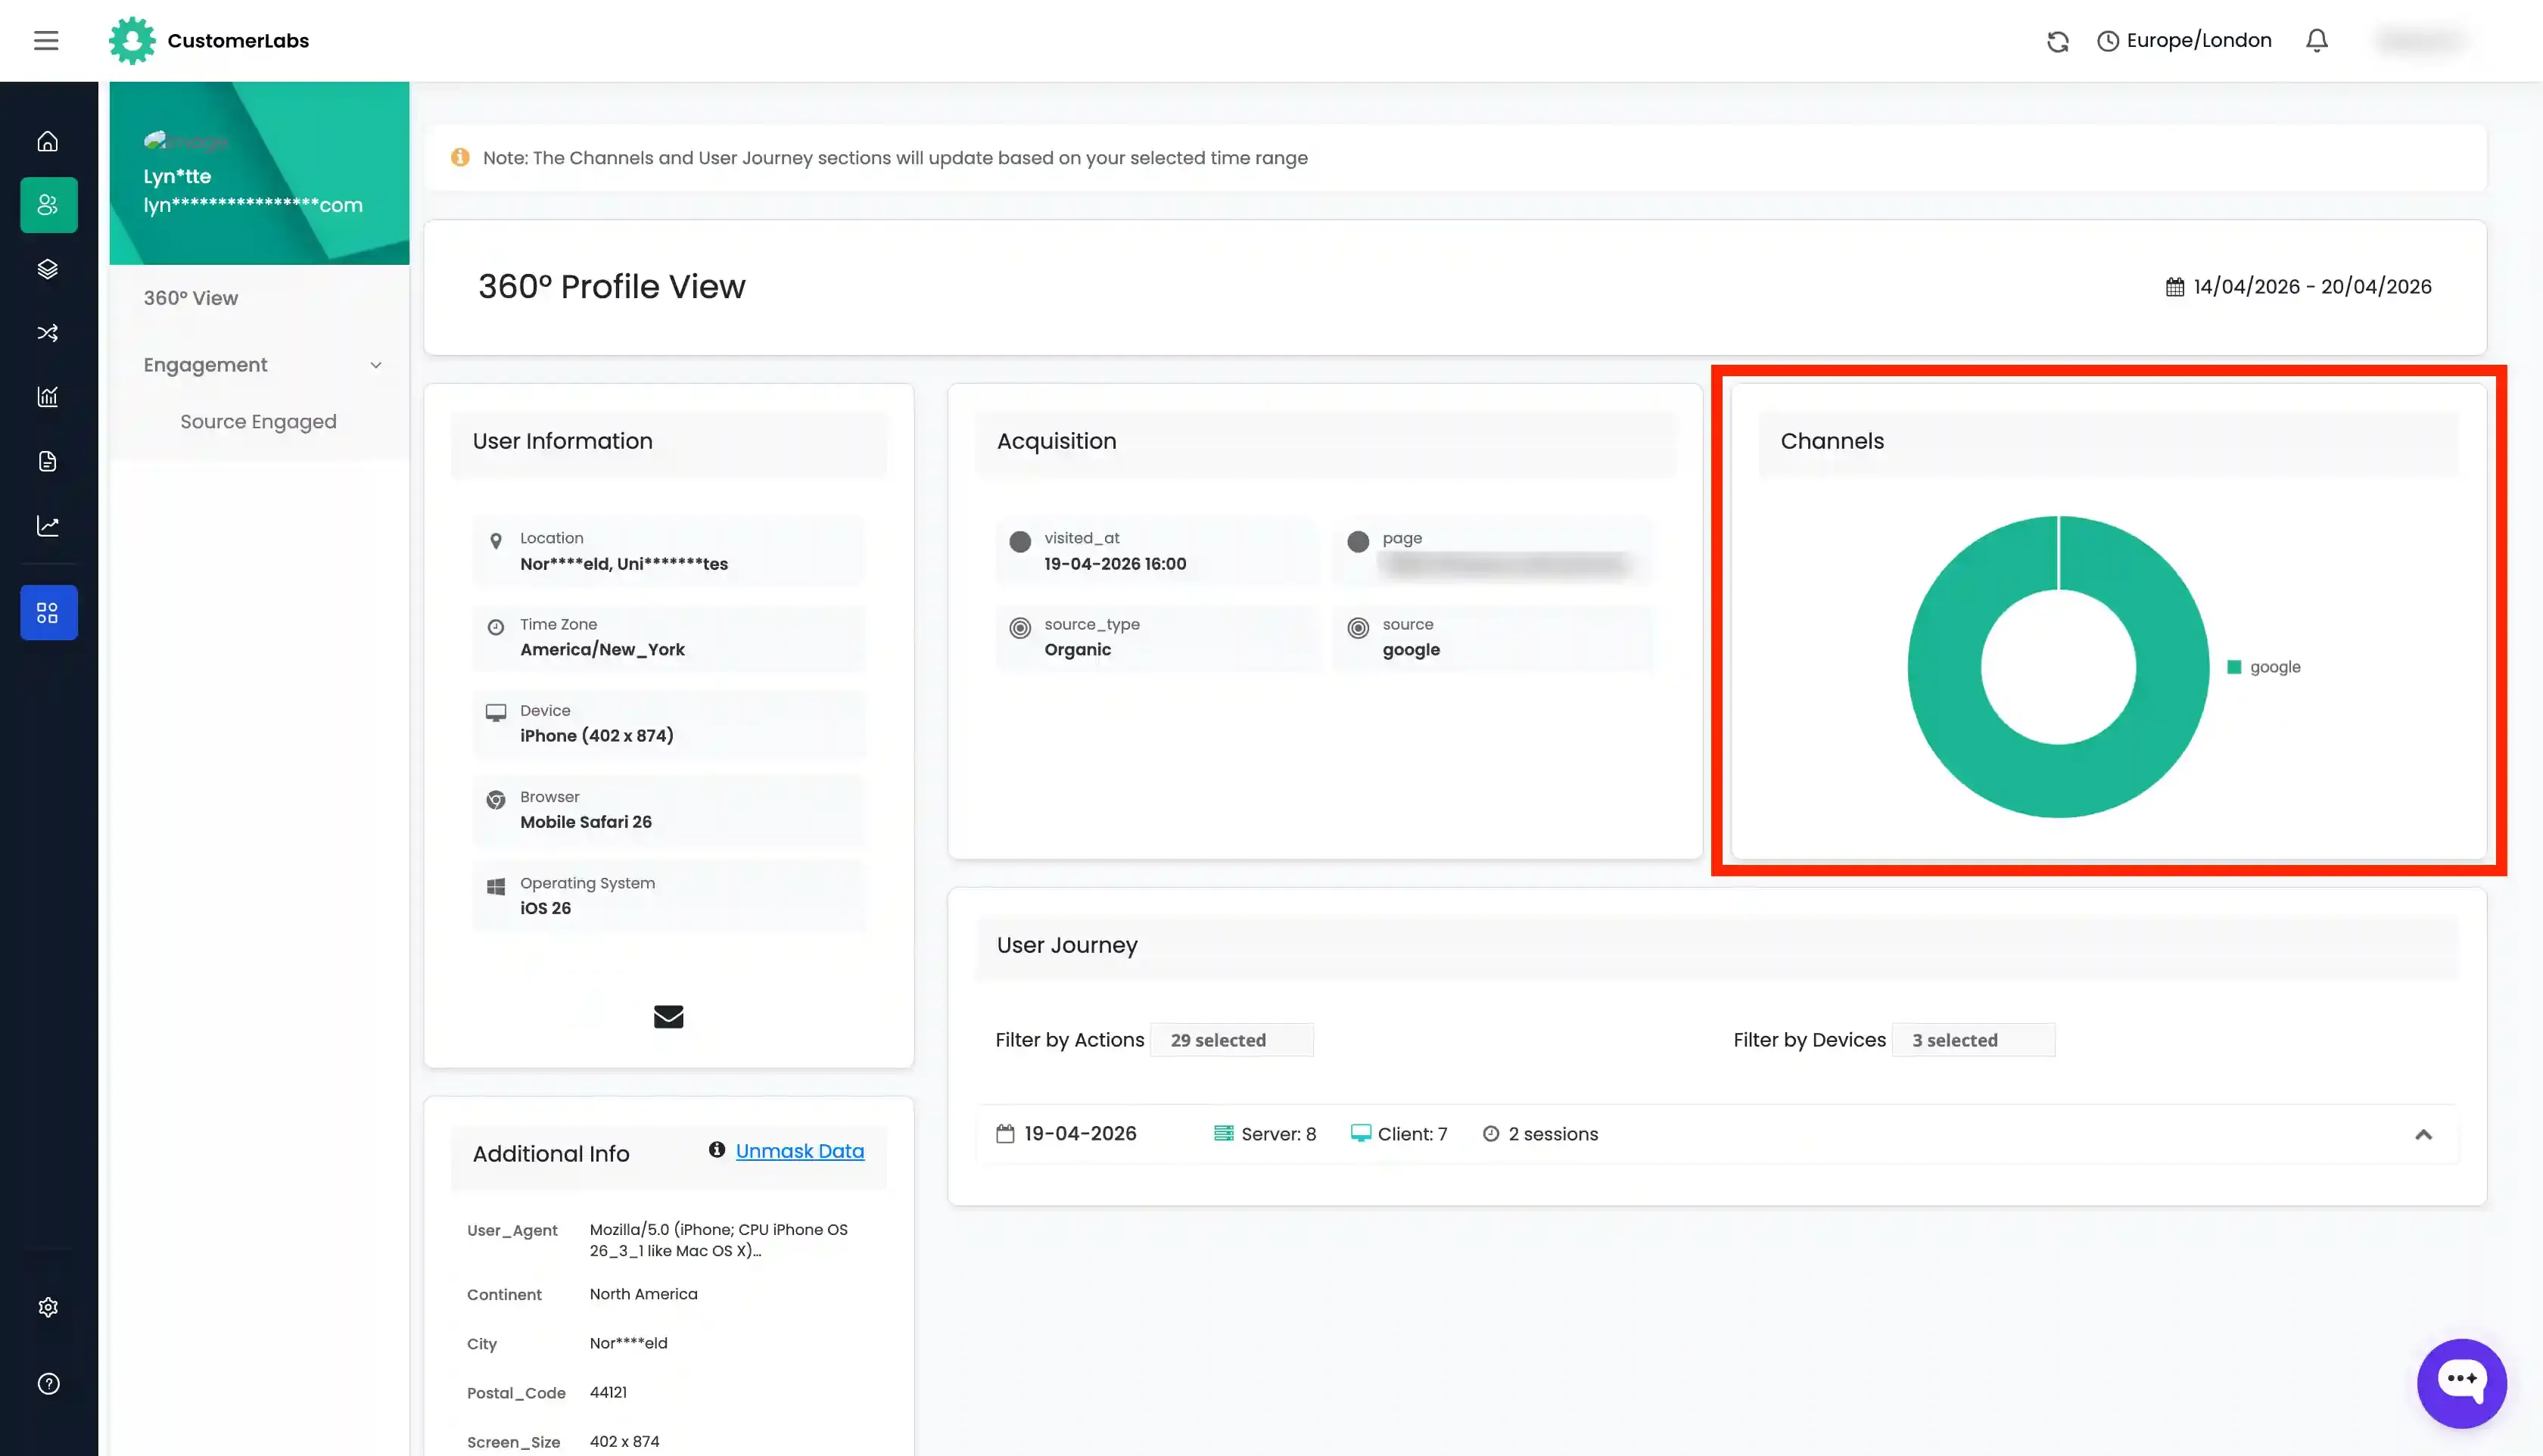Click the source_type Organic value
This screenshot has height=1456, width=2543.
(1078, 650)
